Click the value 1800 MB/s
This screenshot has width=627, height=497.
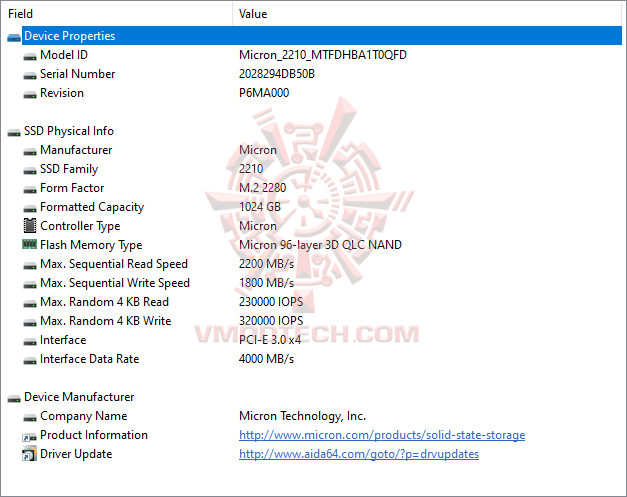266,283
